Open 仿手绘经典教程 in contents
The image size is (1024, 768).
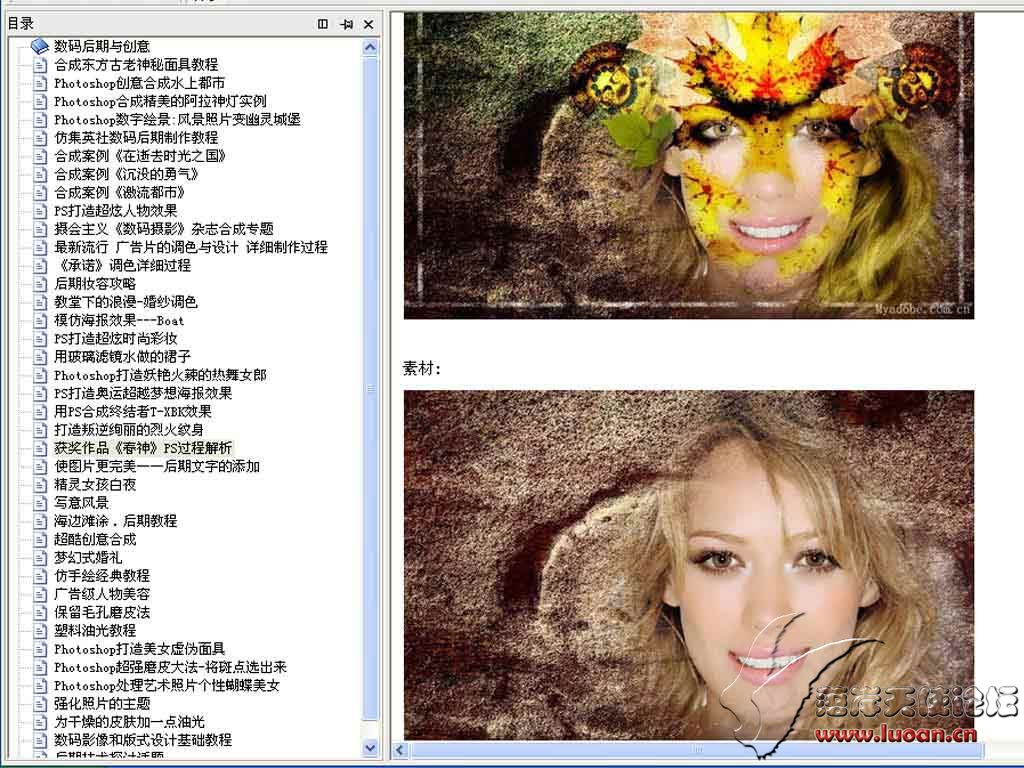(x=102, y=576)
